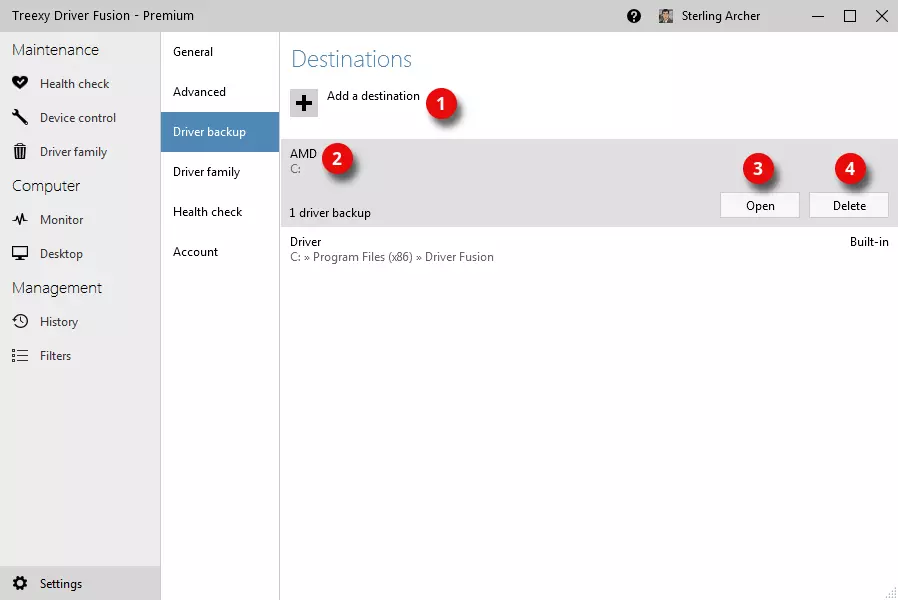Click Sterling Archer's avatar picture

point(665,16)
